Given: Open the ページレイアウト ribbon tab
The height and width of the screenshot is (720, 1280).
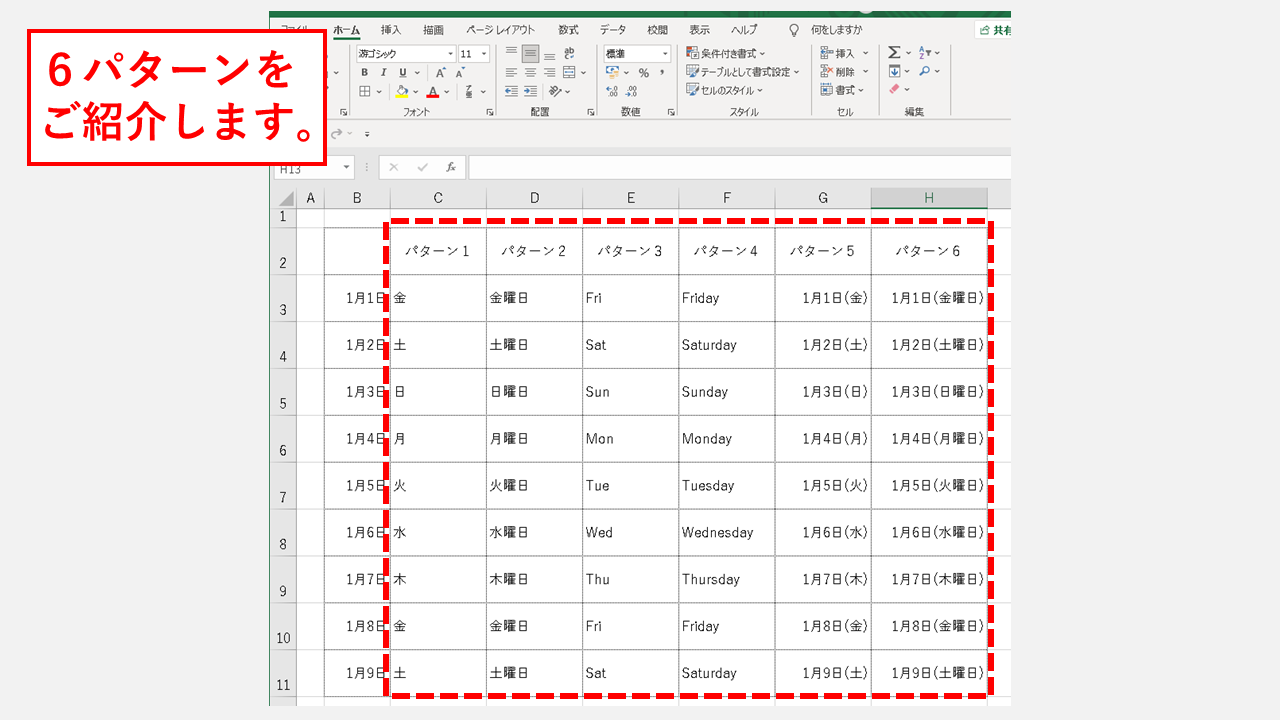Looking at the screenshot, I should 500,30.
